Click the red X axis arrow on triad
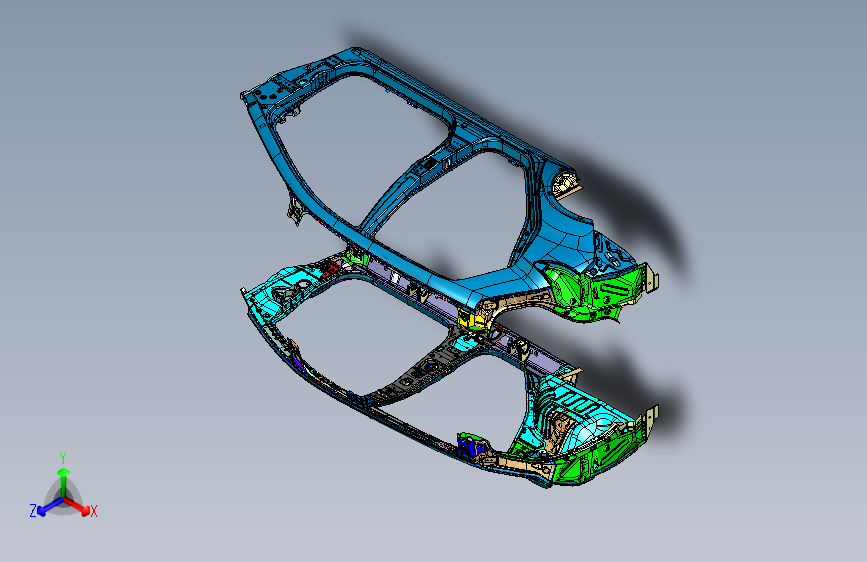 (78, 506)
